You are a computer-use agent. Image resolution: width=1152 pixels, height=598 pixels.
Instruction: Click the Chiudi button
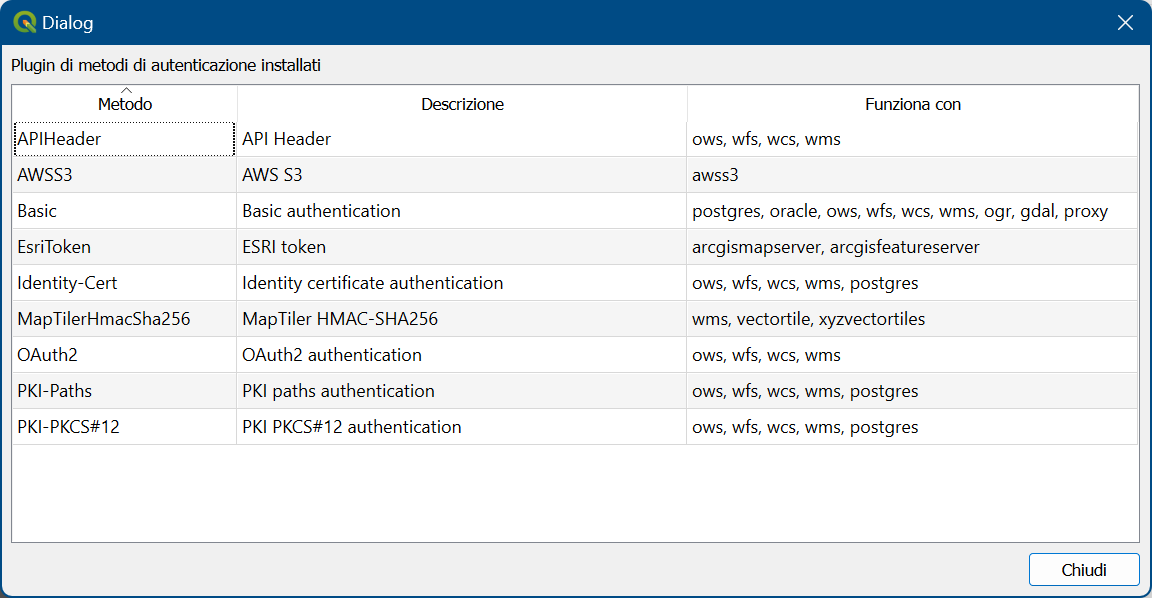click(x=1084, y=569)
